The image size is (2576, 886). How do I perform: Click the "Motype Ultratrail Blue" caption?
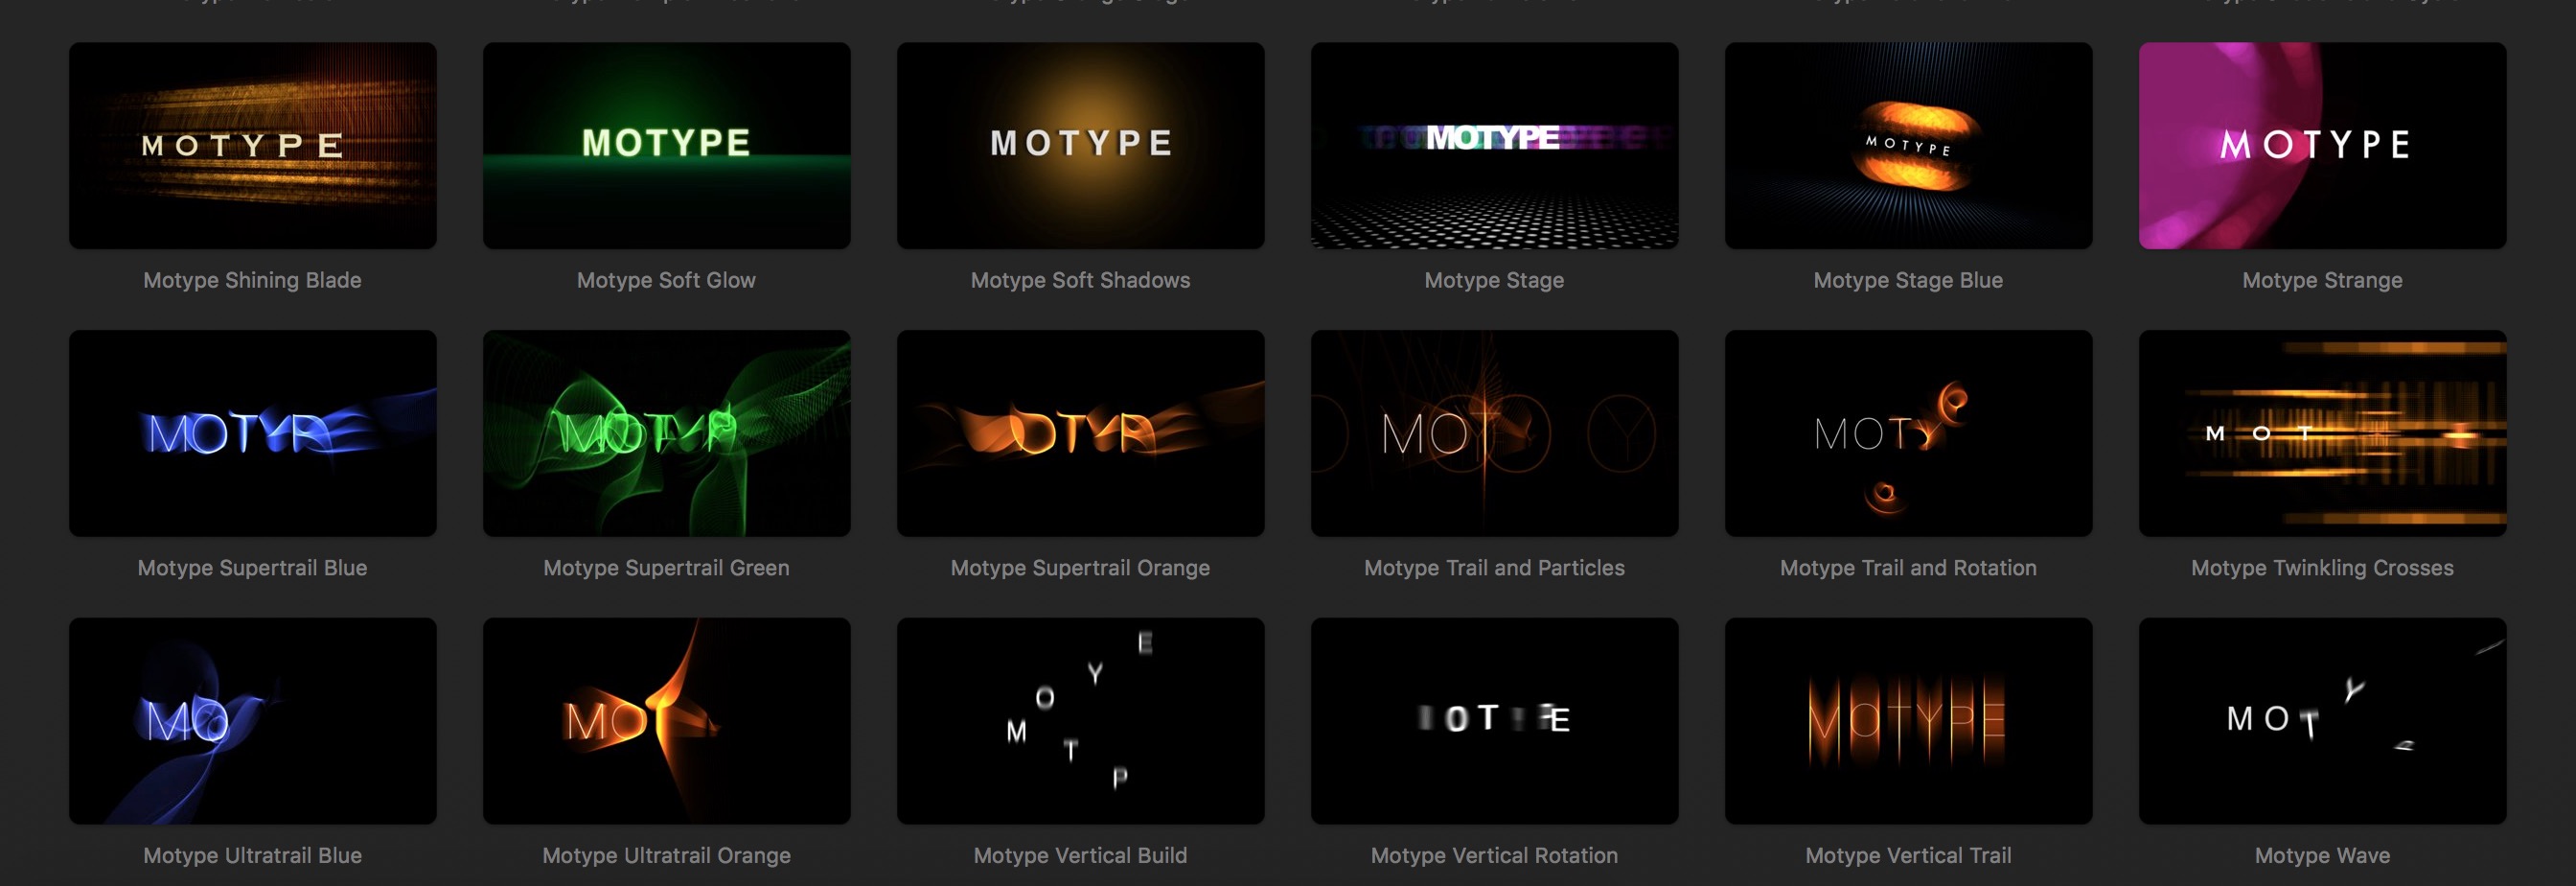[x=253, y=856]
